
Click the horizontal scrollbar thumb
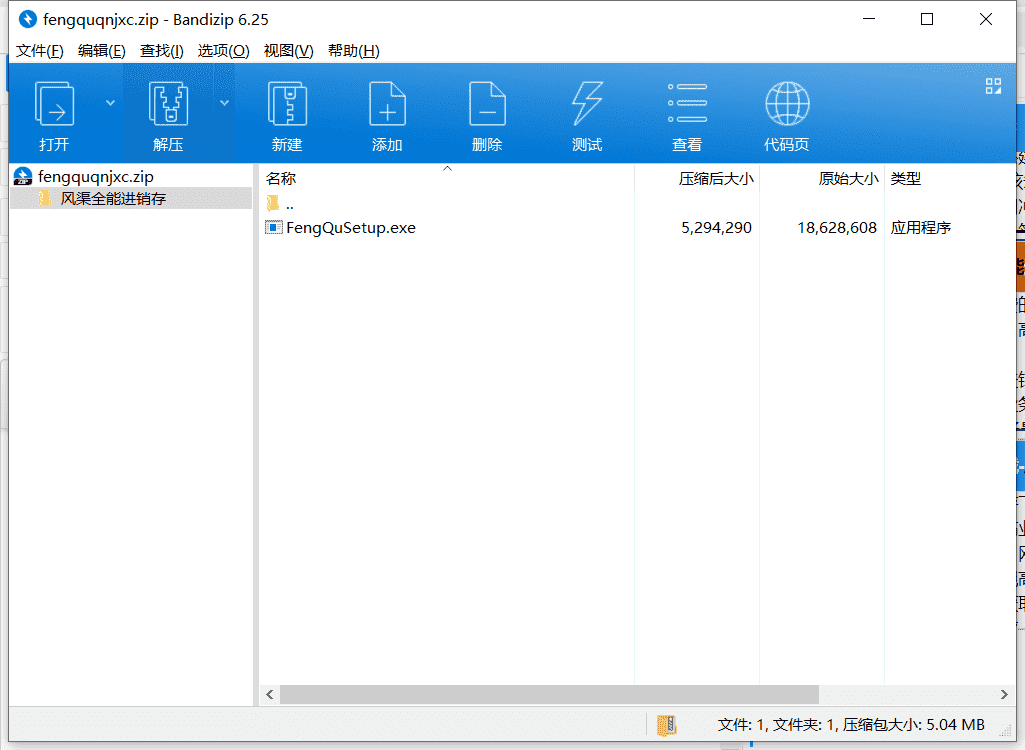click(549, 694)
